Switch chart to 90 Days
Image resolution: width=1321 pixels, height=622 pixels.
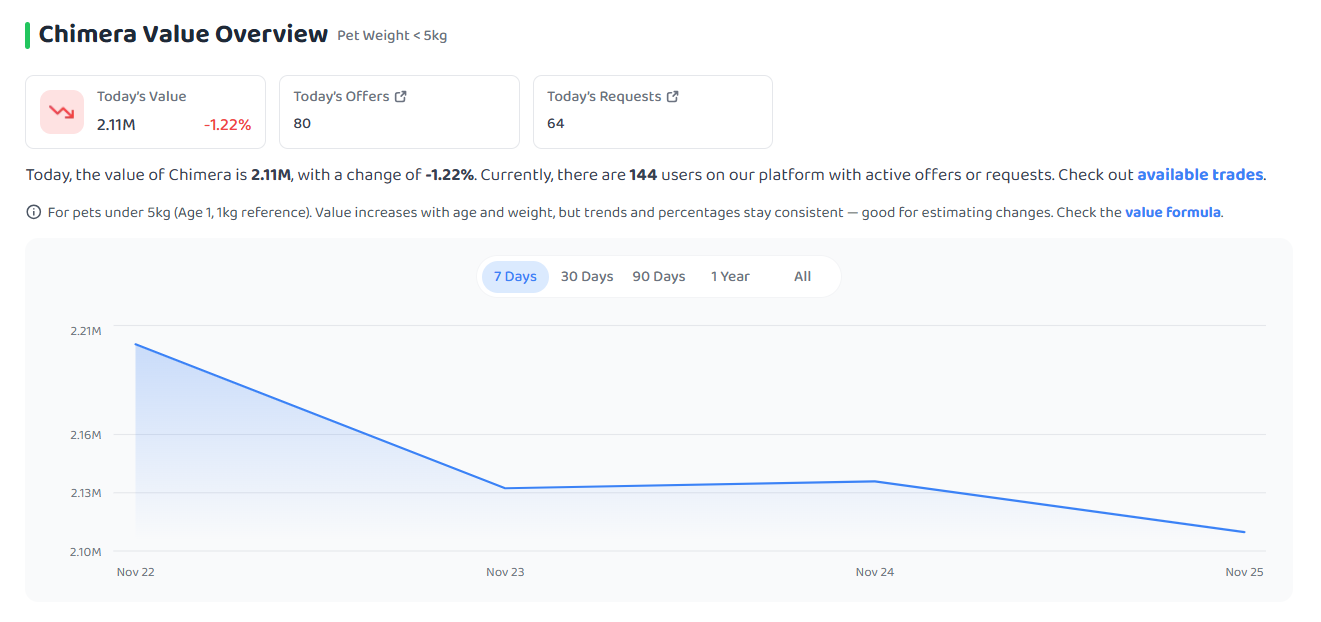point(659,277)
